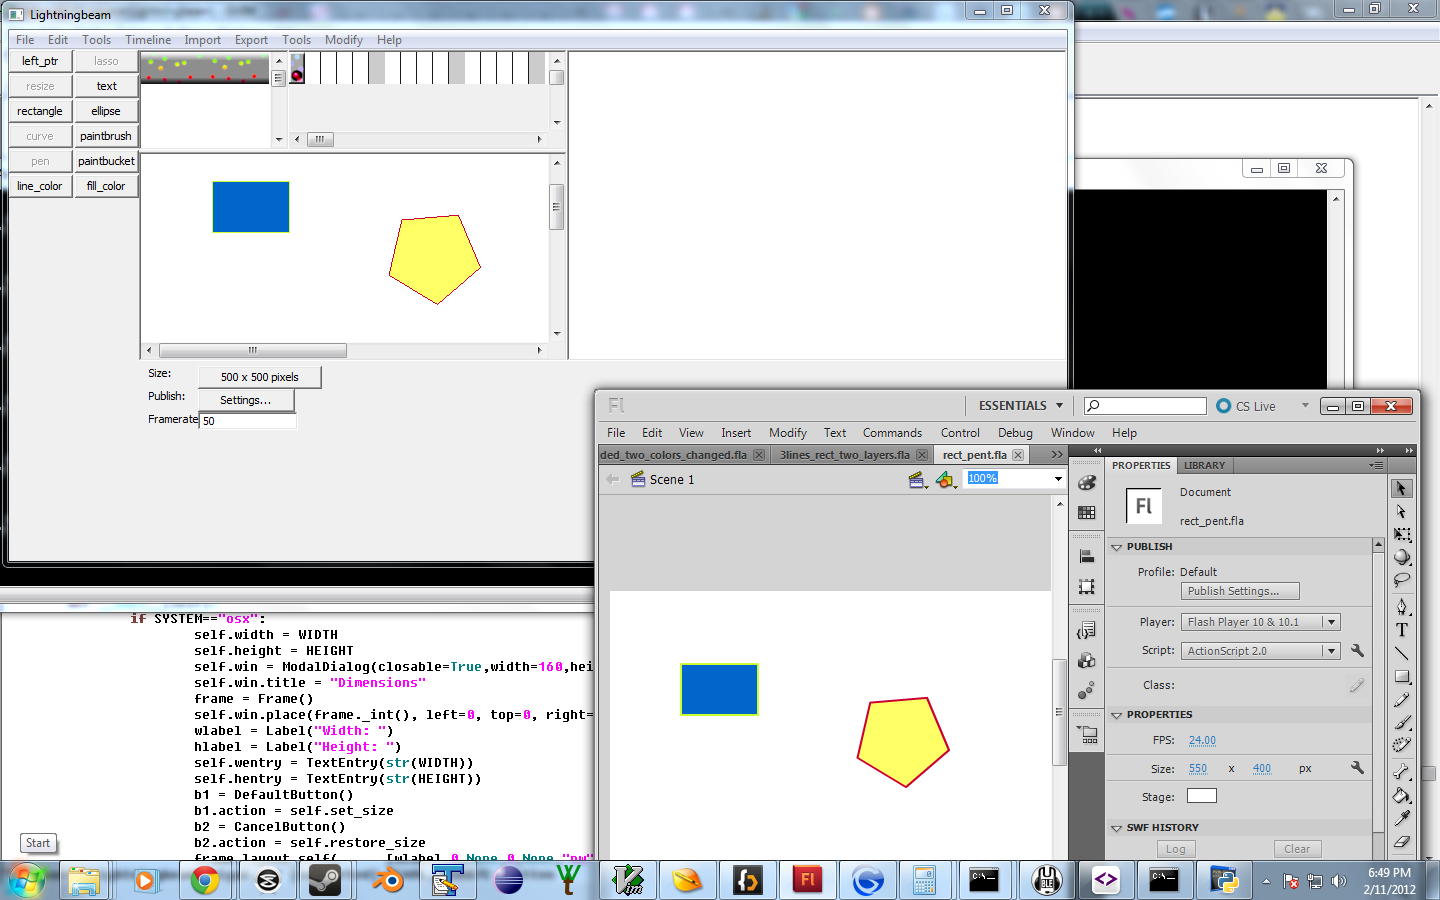This screenshot has width=1440, height=900.
Task: Click the Publish Settings button
Action: coord(1239,590)
